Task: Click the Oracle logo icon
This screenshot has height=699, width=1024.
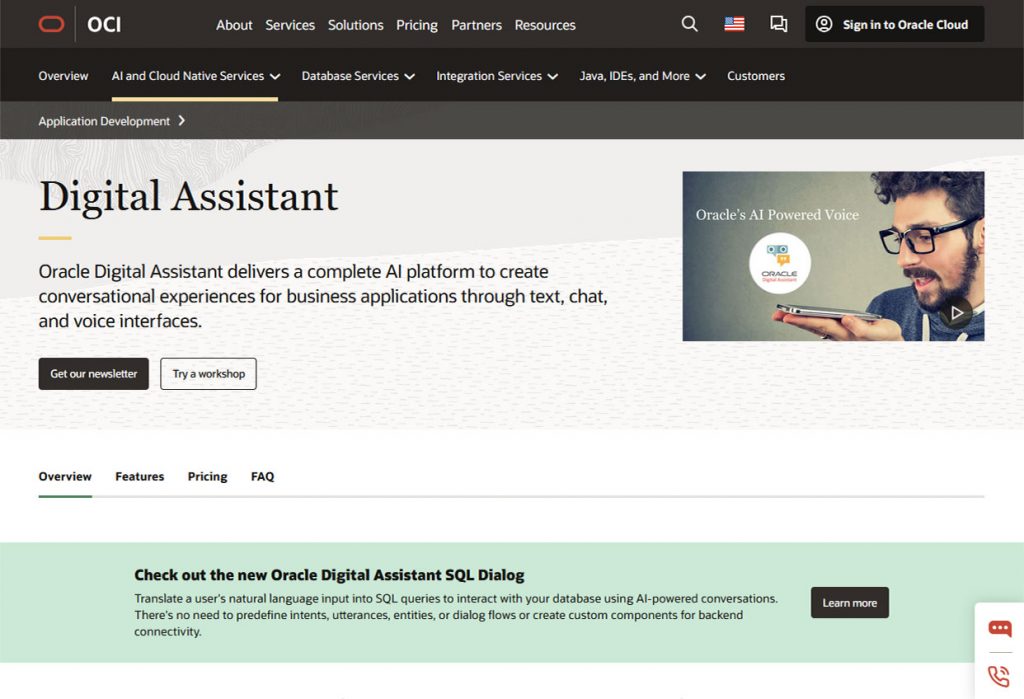Action: click(x=51, y=24)
